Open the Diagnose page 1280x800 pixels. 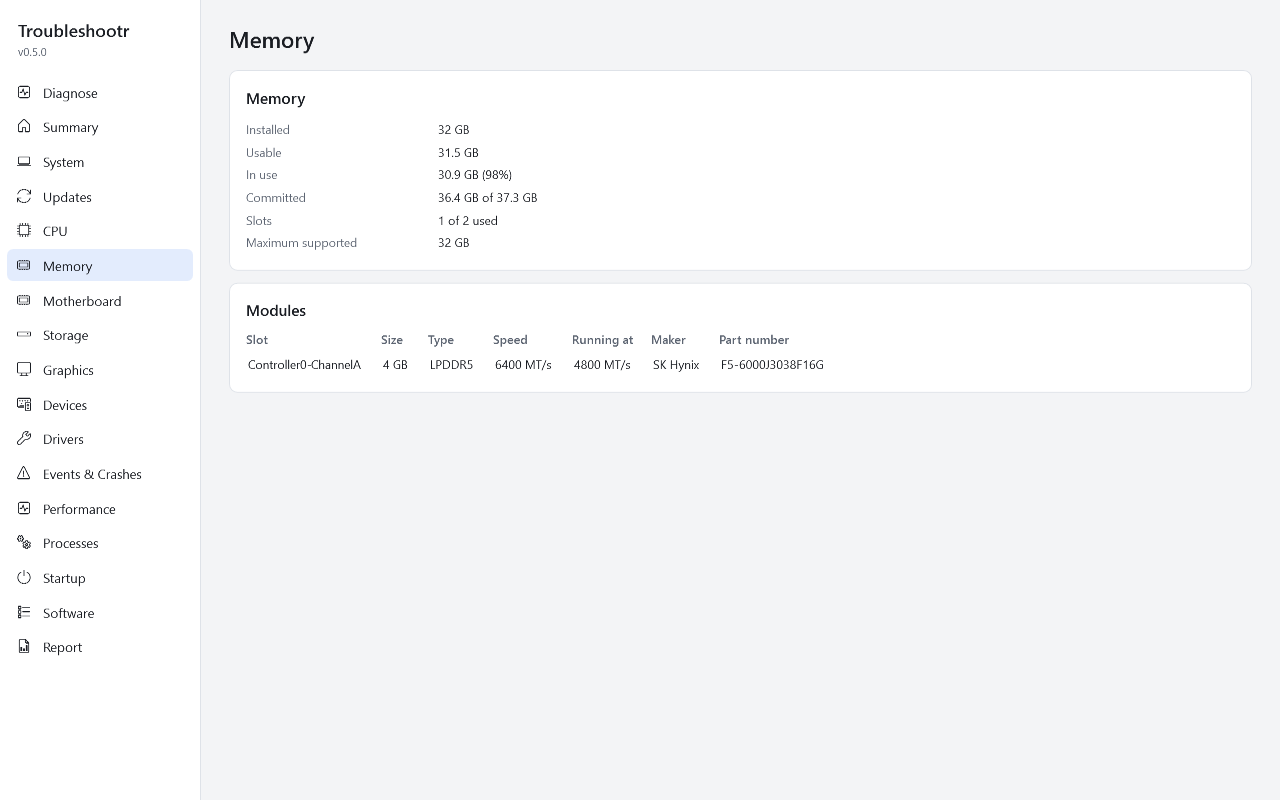tap(100, 93)
